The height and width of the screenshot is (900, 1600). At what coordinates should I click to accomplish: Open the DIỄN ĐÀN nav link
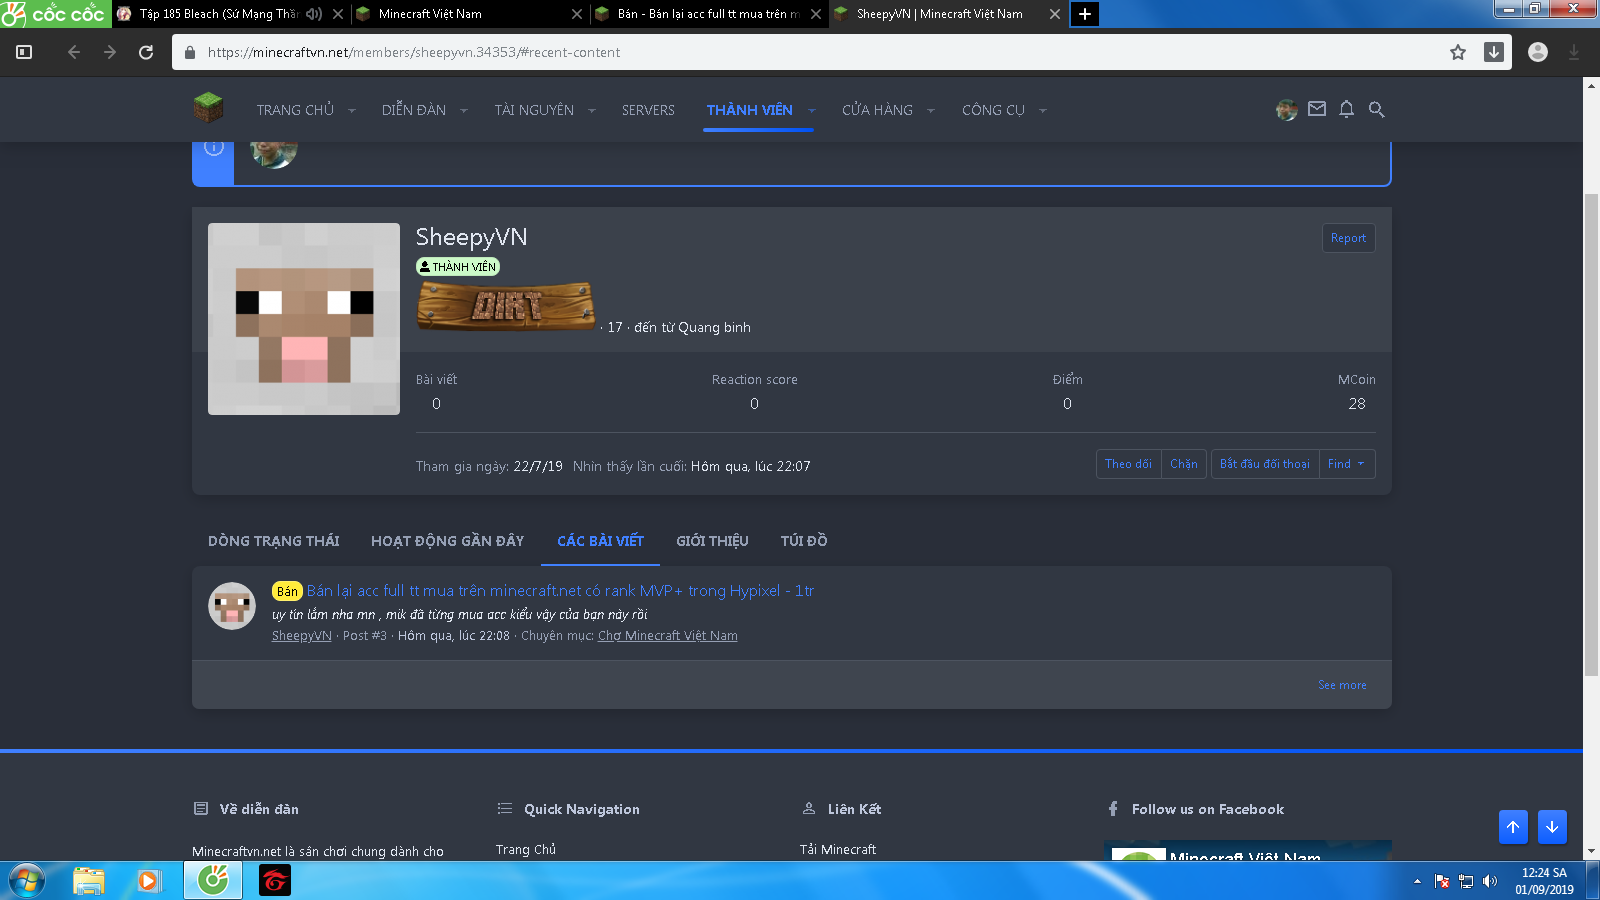pyautogui.click(x=414, y=110)
